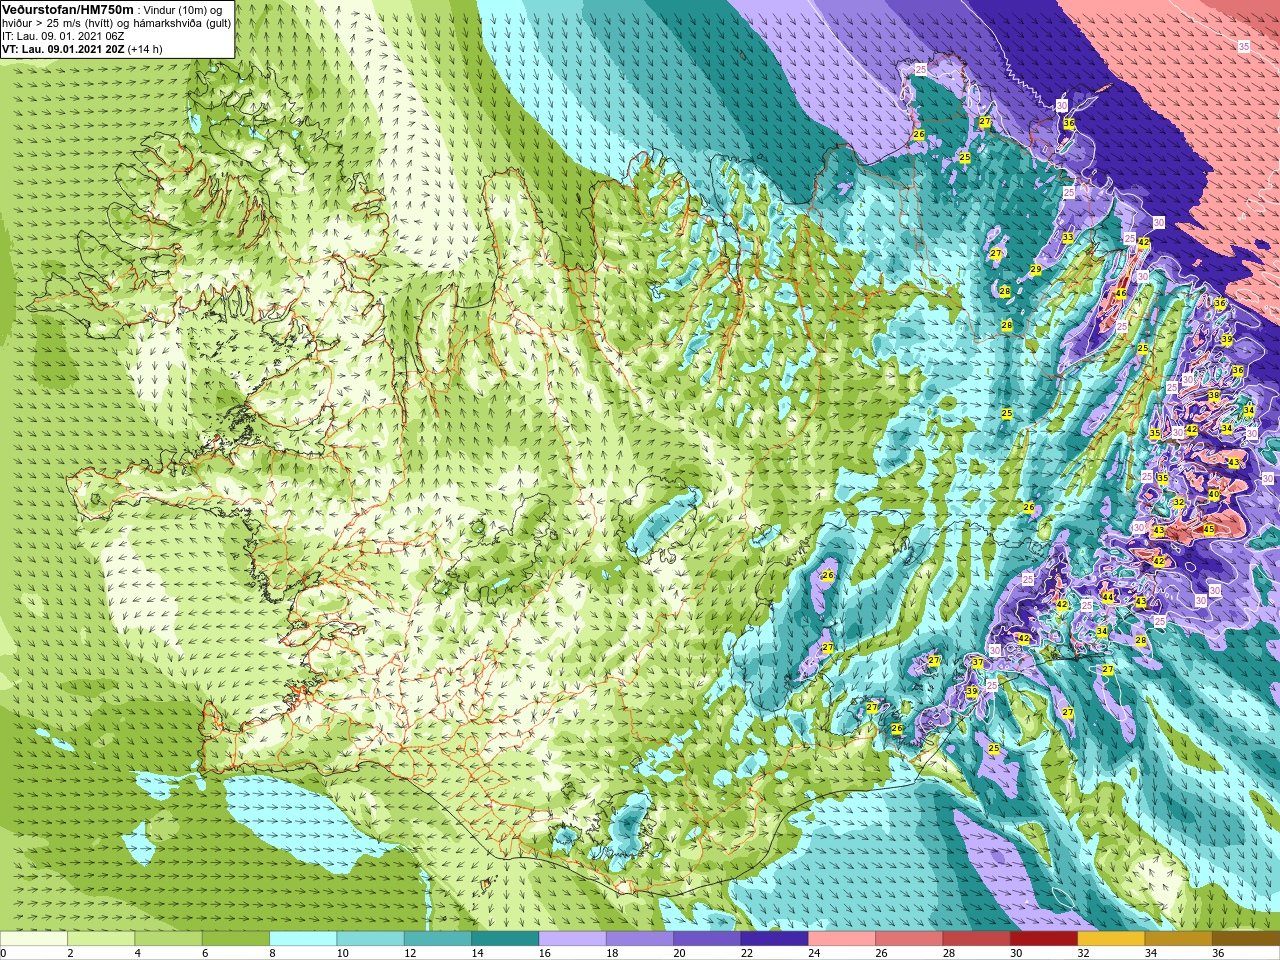Click the legend scale number '30'
The image size is (1280, 960).
tap(1016, 953)
